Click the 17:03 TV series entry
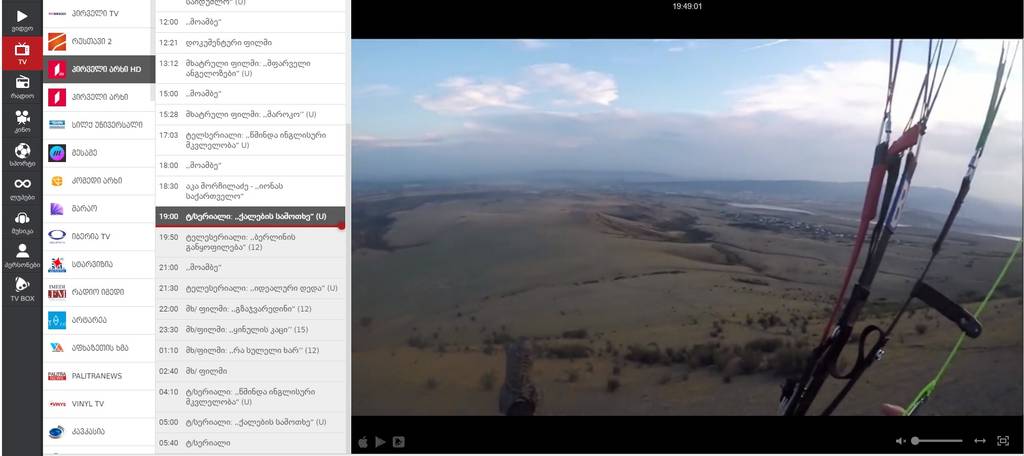 (251, 140)
